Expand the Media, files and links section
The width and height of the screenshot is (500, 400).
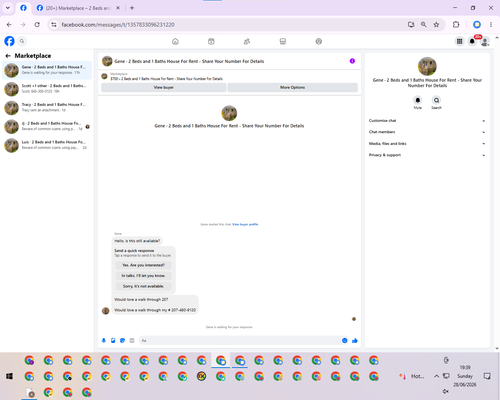coord(427,144)
